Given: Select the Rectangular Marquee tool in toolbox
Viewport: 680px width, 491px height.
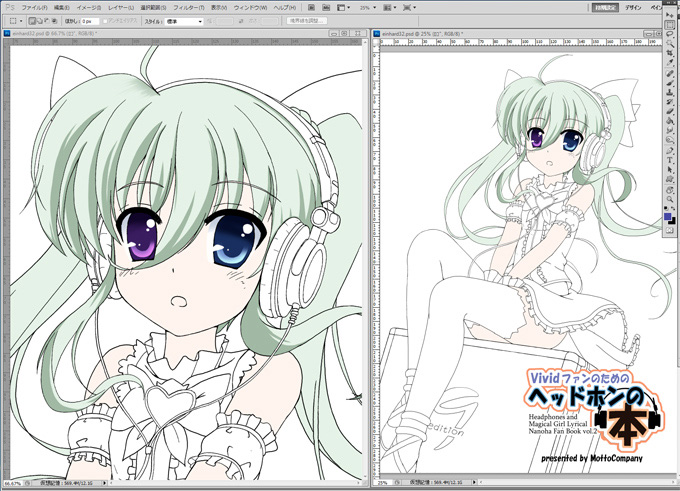Looking at the screenshot, I should coord(670,26).
